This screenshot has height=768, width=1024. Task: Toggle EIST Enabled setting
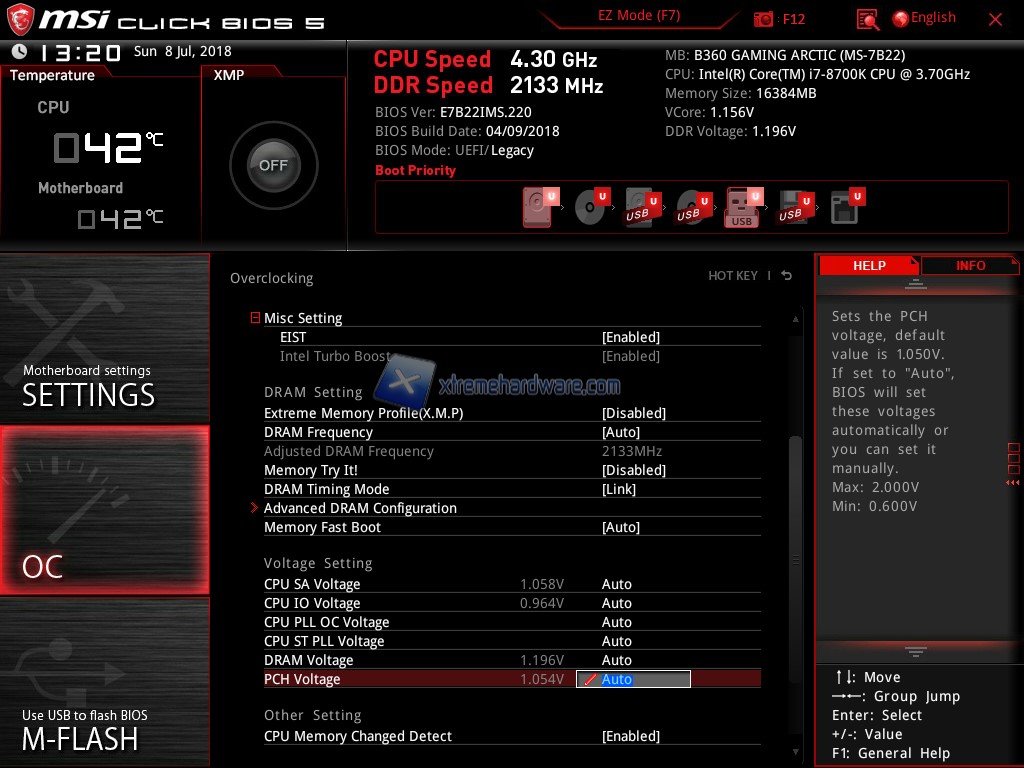(x=630, y=337)
